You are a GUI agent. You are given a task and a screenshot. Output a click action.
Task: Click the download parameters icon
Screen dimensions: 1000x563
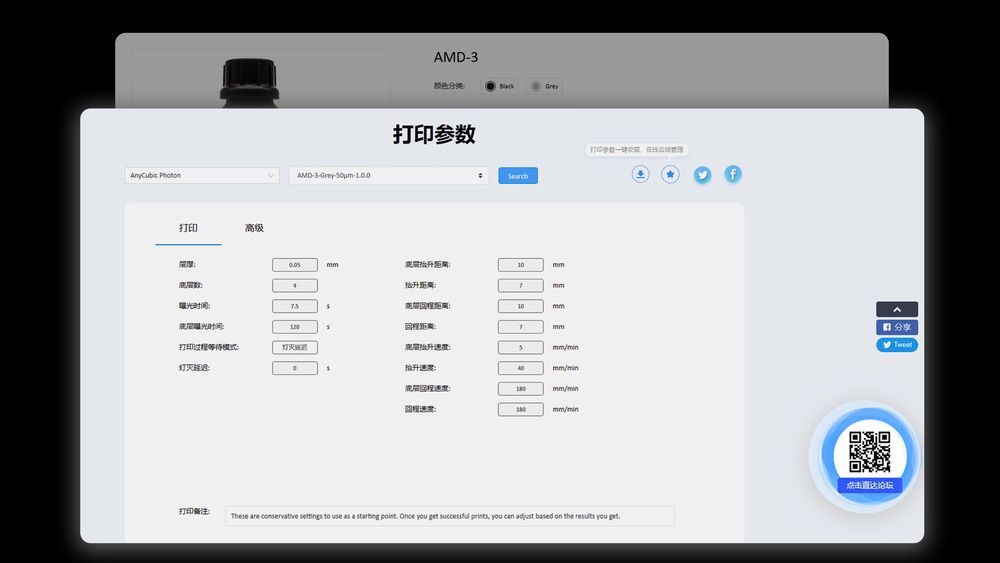[x=640, y=174]
